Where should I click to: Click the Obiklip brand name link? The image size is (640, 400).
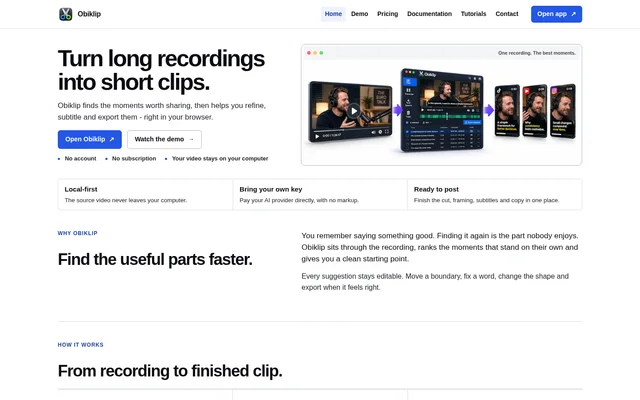pyautogui.click(x=89, y=14)
